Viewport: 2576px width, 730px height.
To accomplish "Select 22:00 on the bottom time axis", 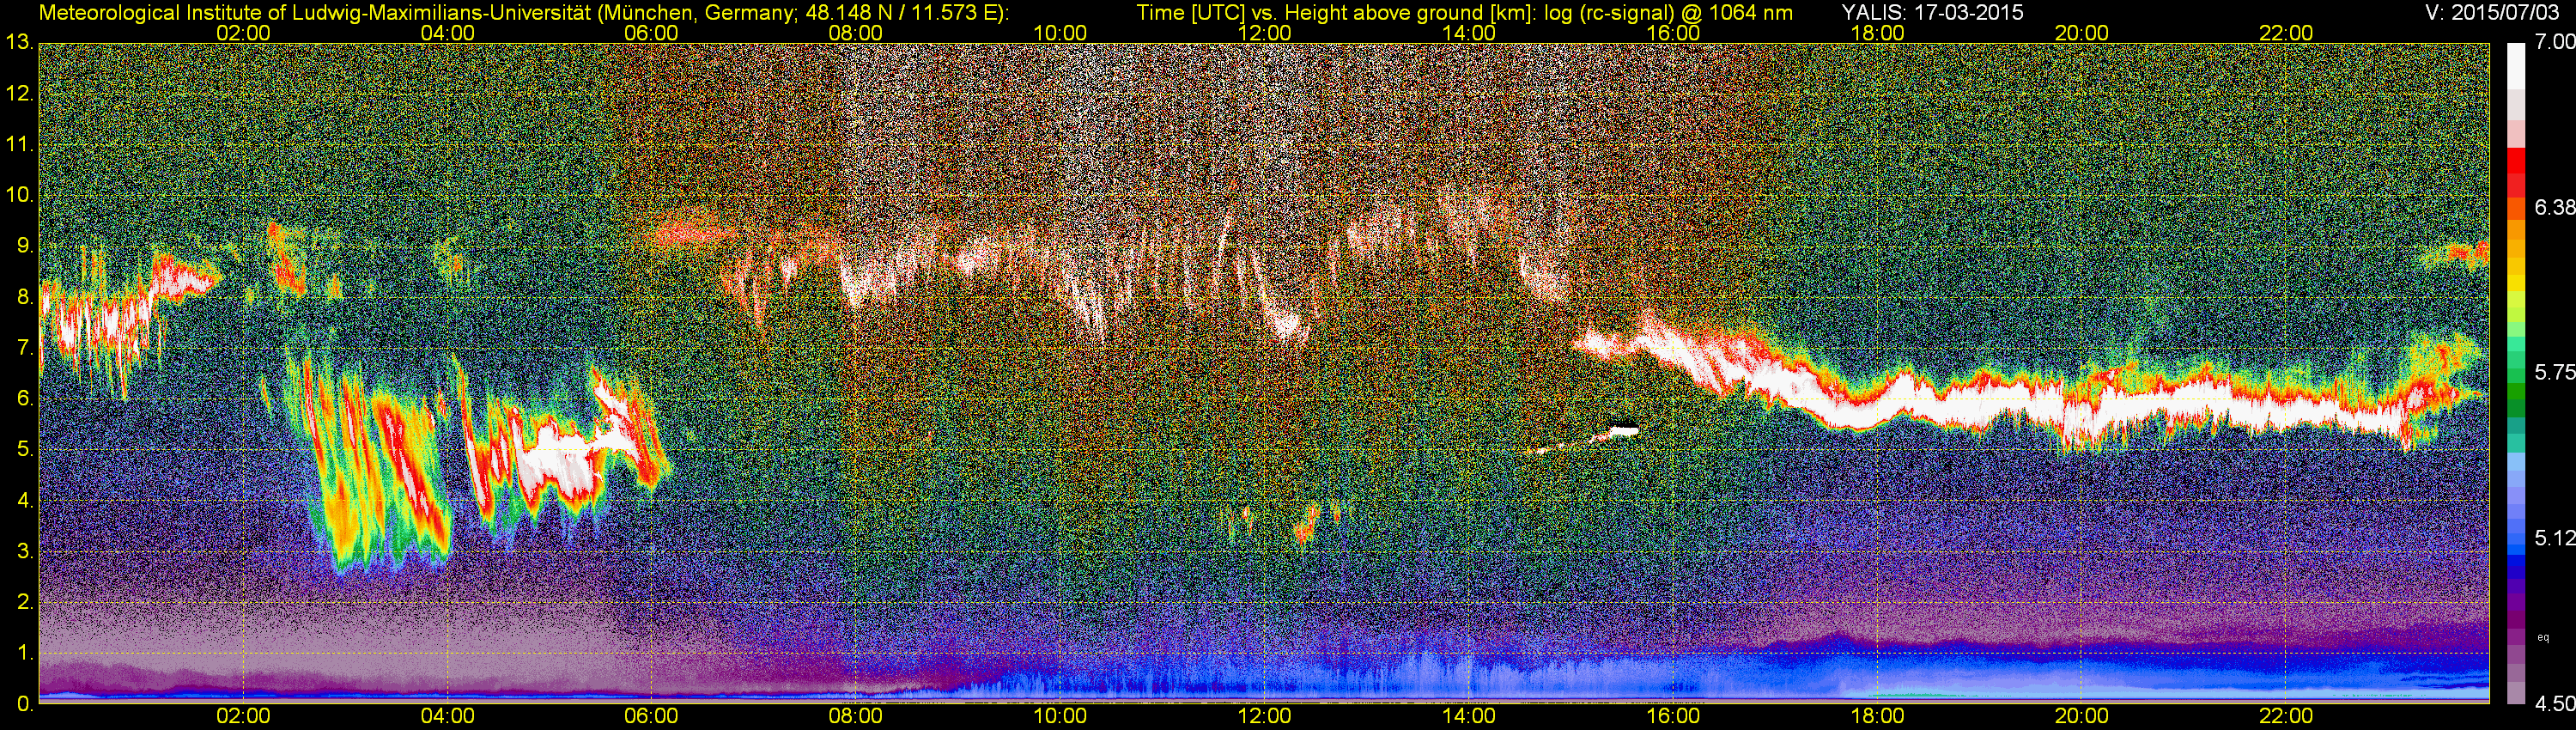I will coord(2286,716).
